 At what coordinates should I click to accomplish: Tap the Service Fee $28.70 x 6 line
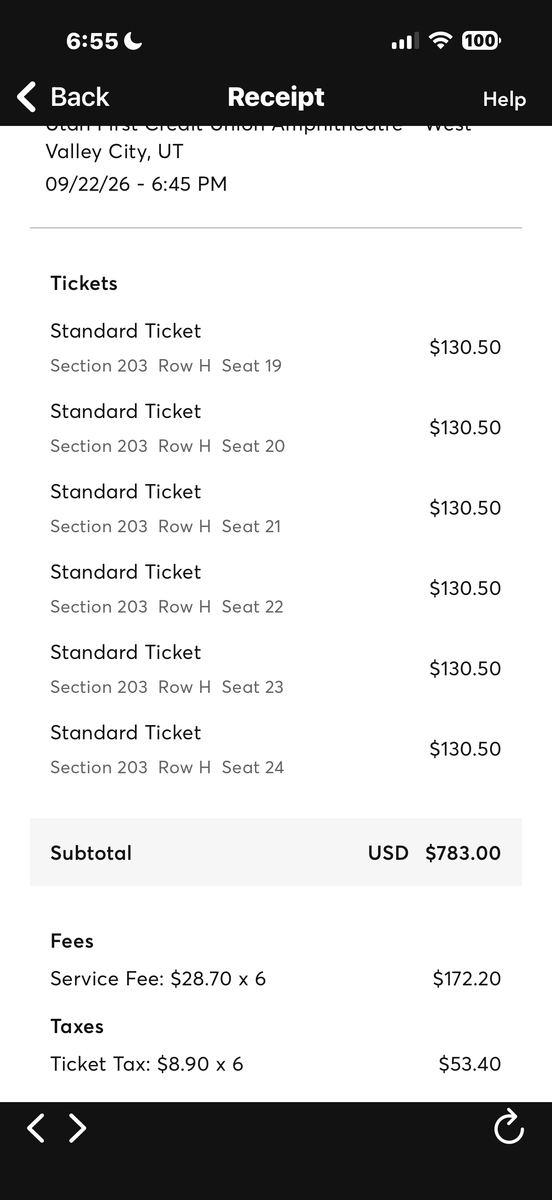276,979
